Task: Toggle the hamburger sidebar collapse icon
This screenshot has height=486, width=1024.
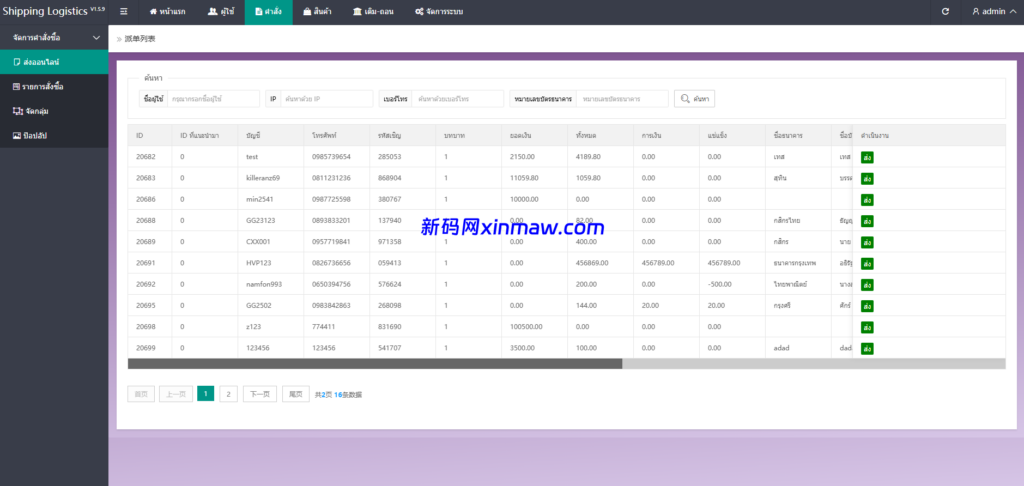Action: tap(123, 12)
